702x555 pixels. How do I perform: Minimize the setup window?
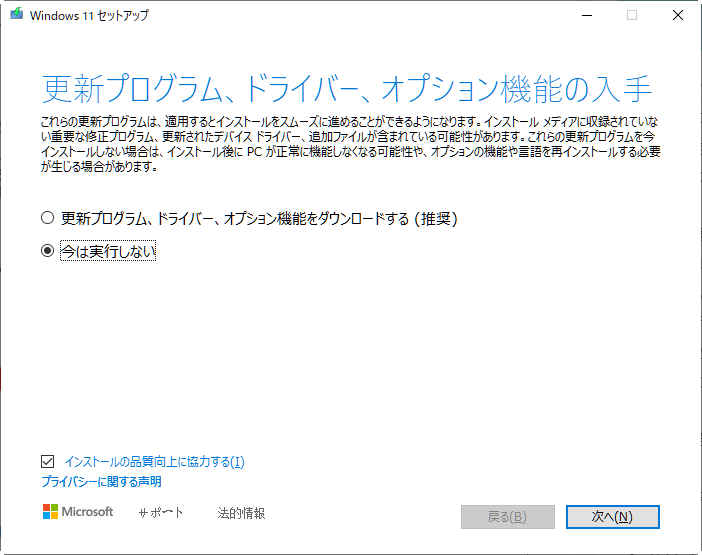click(584, 15)
